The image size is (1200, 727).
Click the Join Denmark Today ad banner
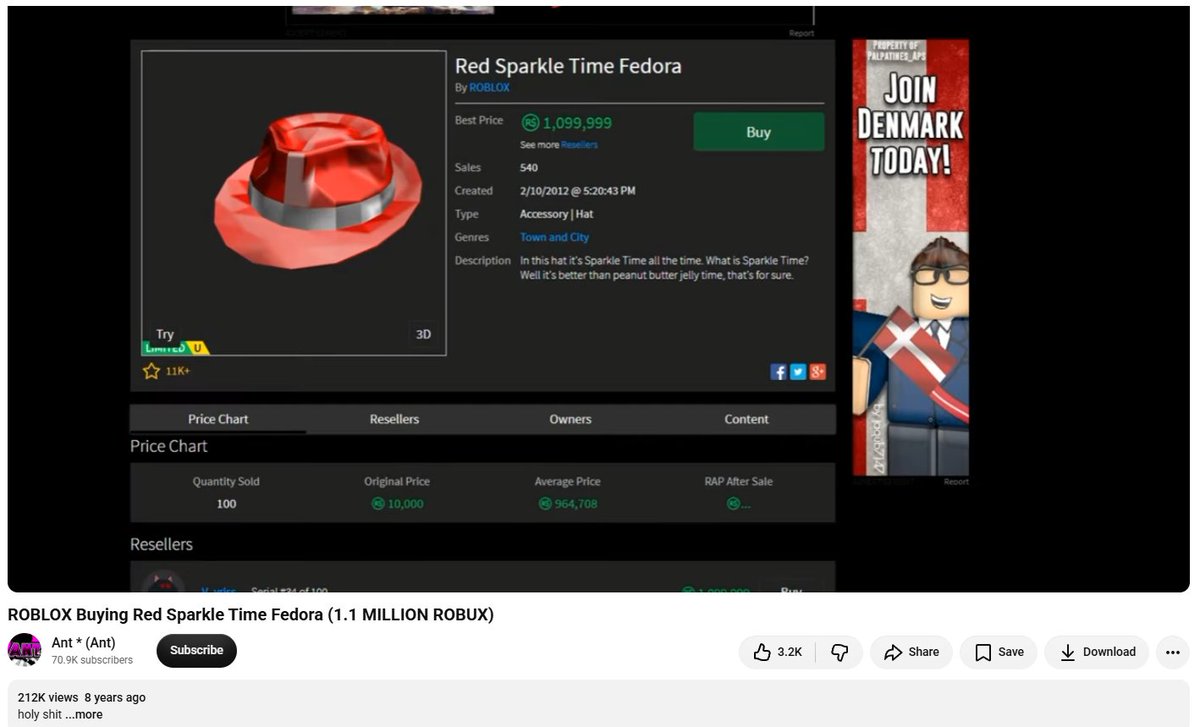click(x=910, y=257)
